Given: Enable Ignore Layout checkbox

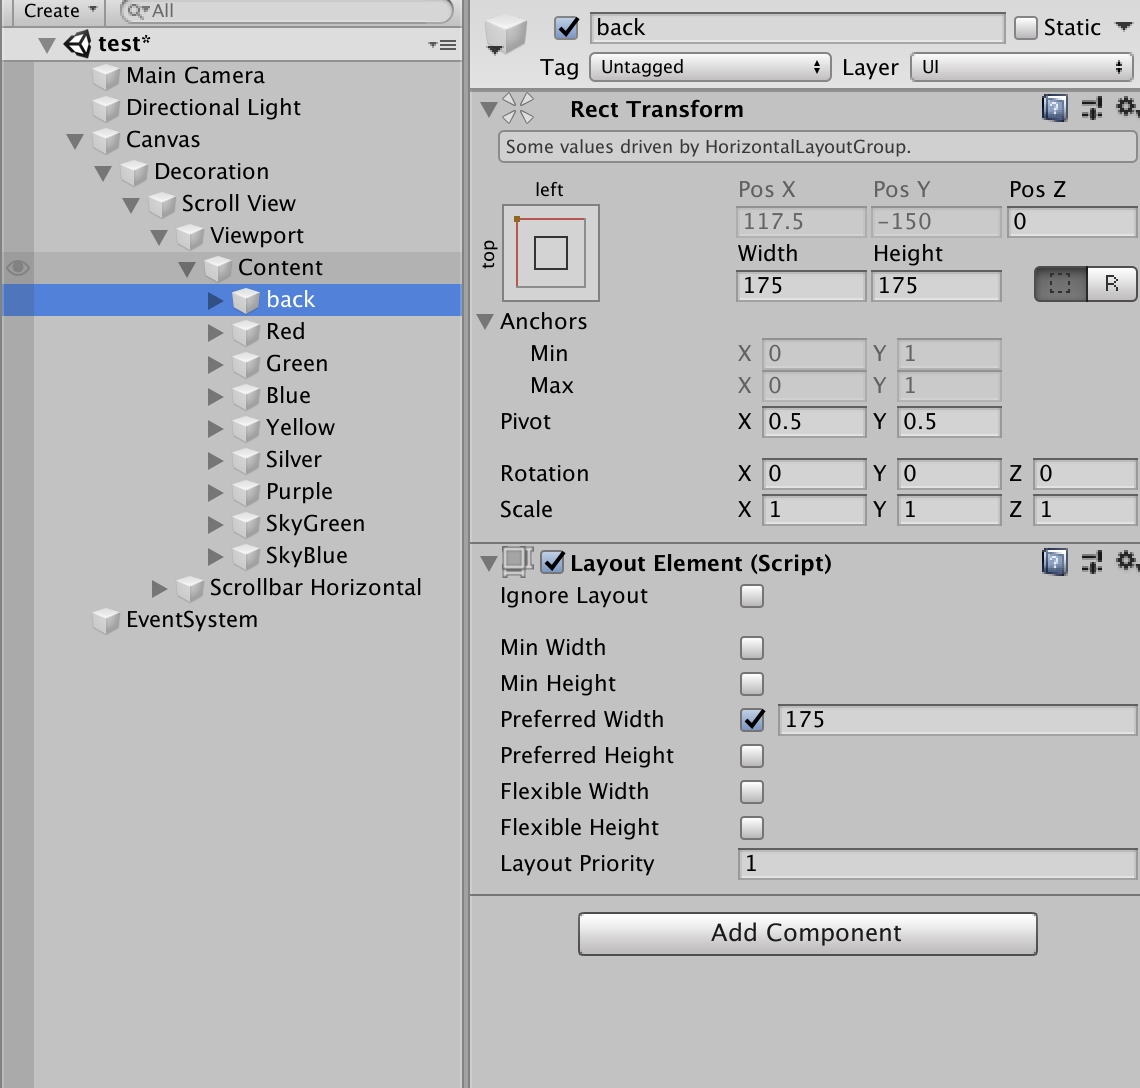Looking at the screenshot, I should (752, 596).
